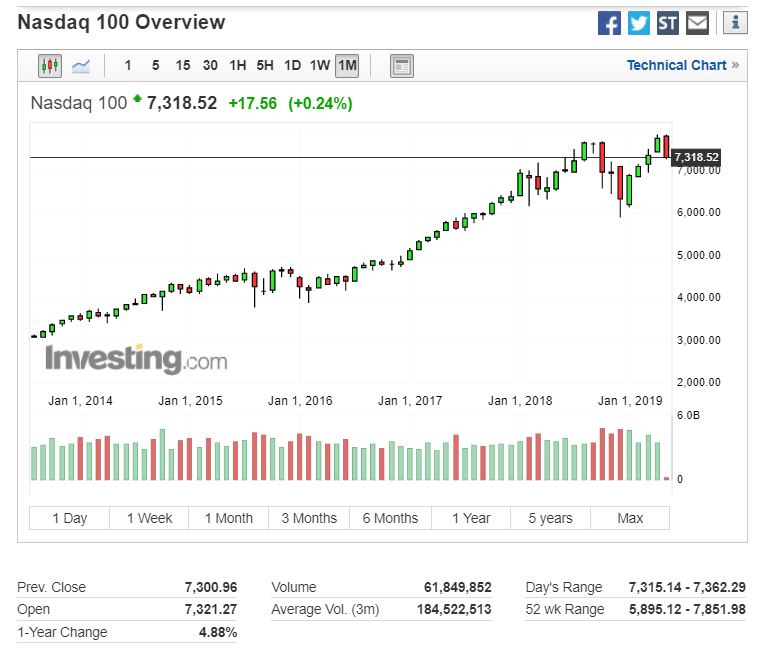The image size is (762, 655).
Task: Click the Nasdaq 100 Overview heading
Action: [121, 22]
